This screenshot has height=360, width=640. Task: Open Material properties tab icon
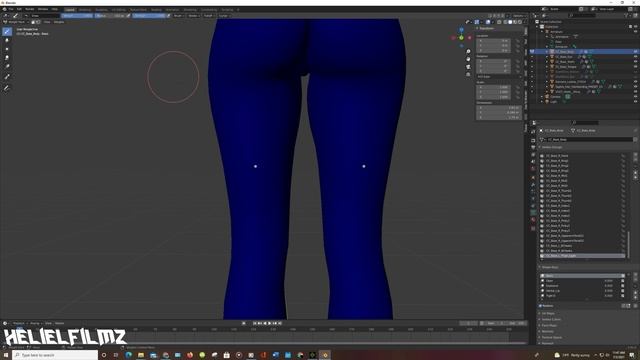click(533, 220)
